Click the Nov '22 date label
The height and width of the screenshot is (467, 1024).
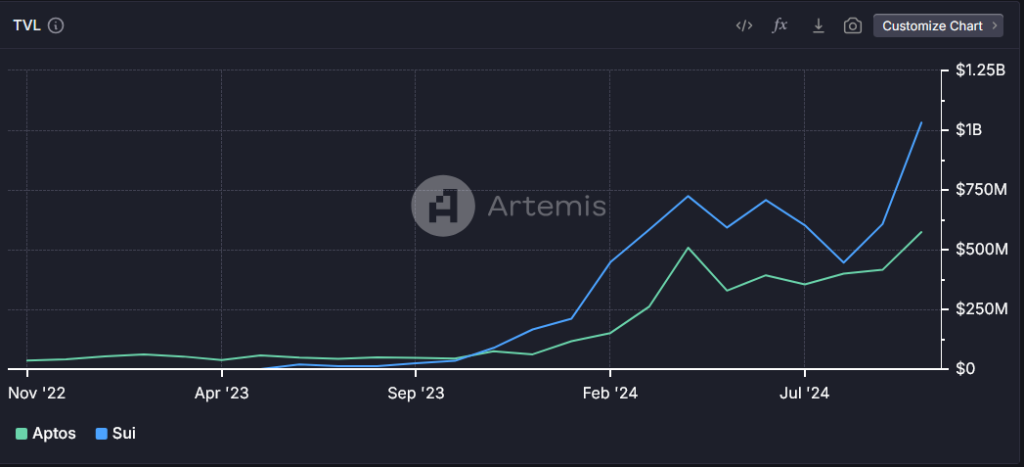click(37, 394)
